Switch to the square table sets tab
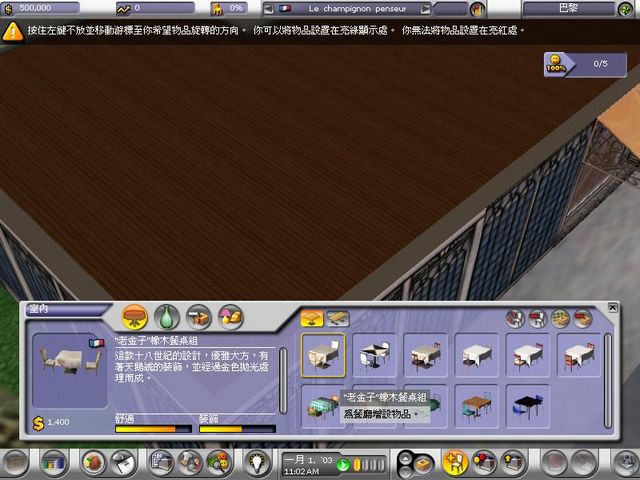 [312, 318]
